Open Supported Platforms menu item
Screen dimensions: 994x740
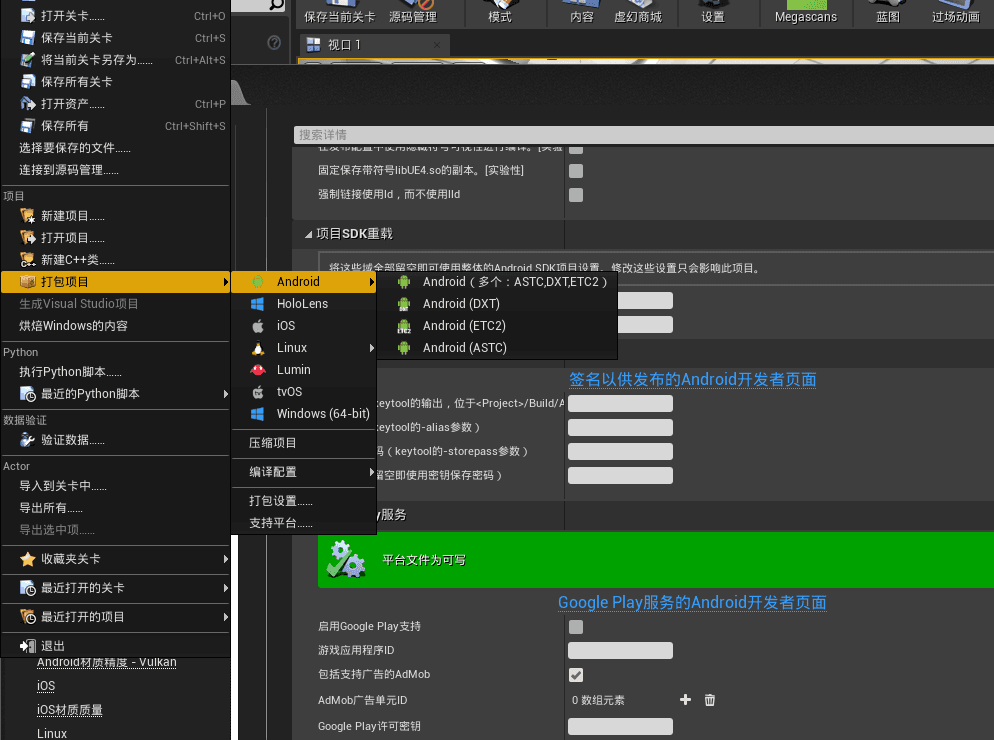(304, 523)
